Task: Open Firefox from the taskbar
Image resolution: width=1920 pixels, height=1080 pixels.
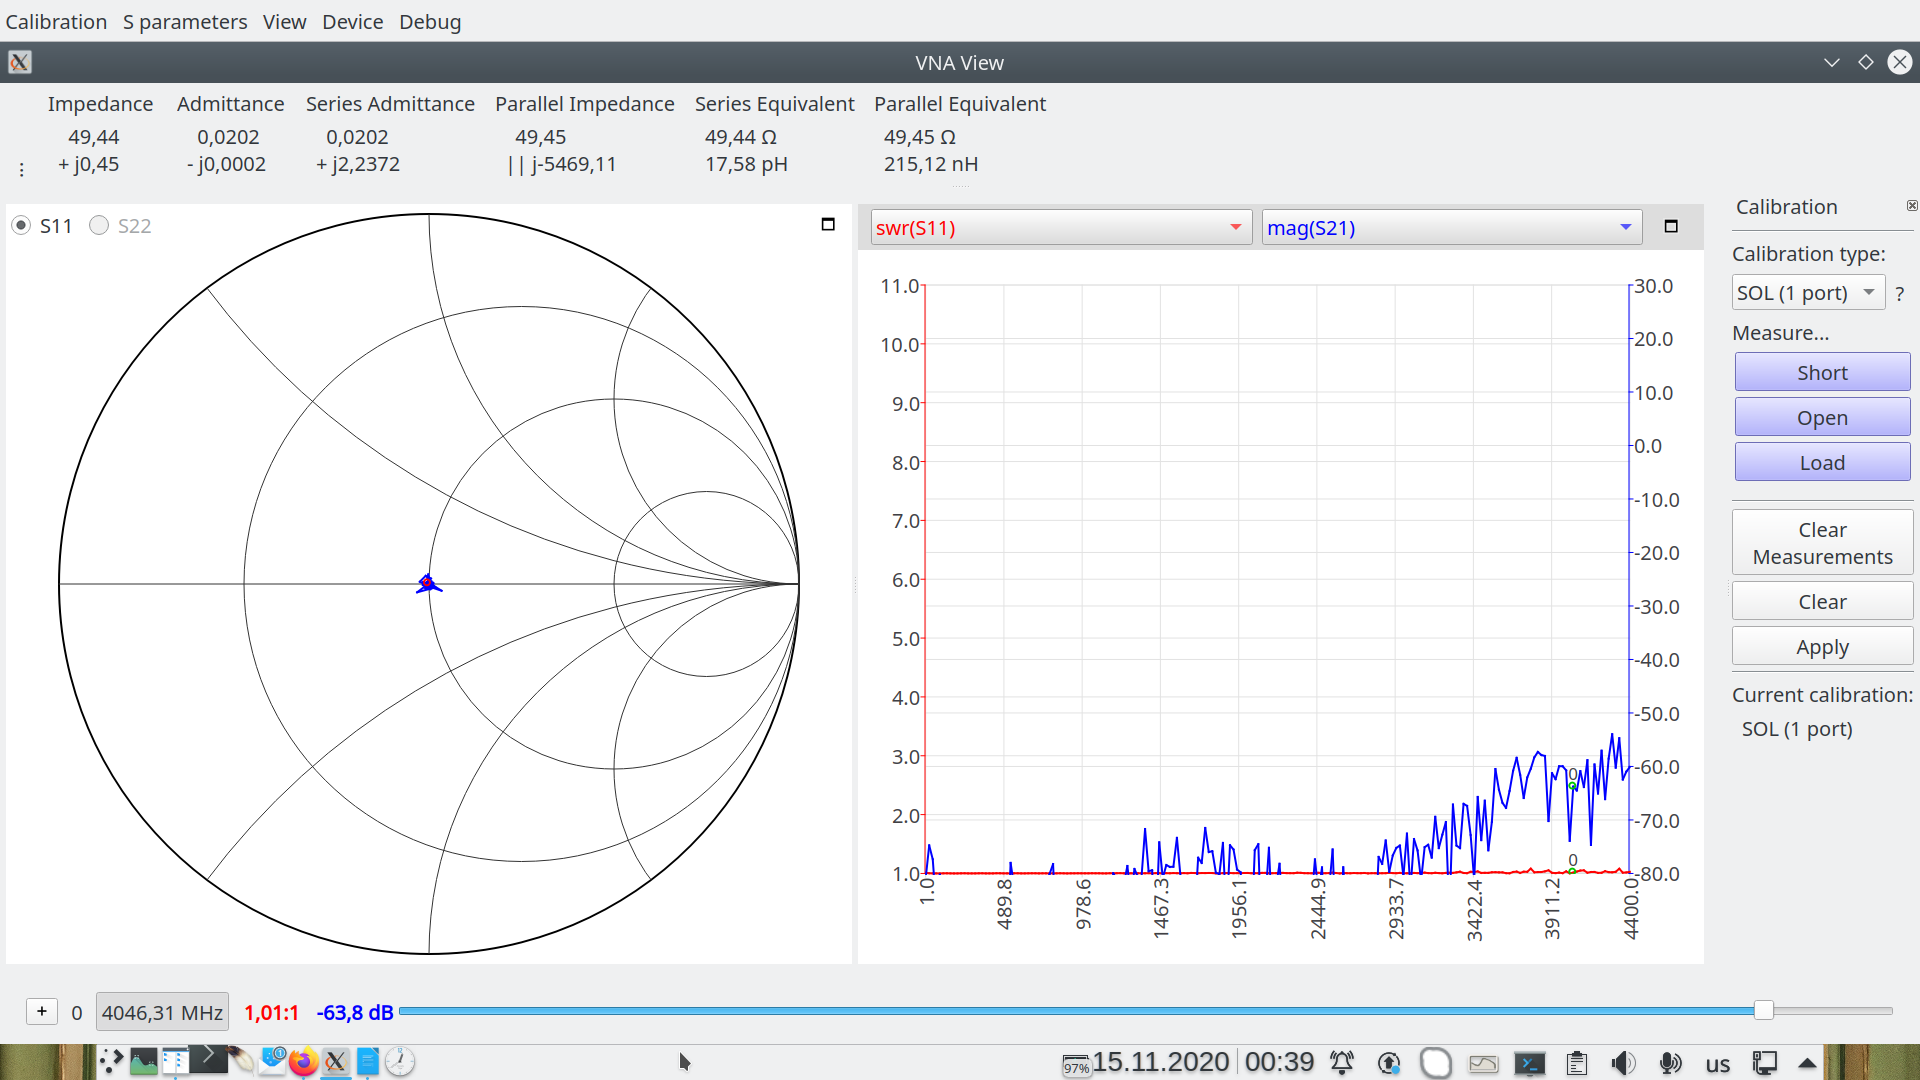Action: (303, 1062)
